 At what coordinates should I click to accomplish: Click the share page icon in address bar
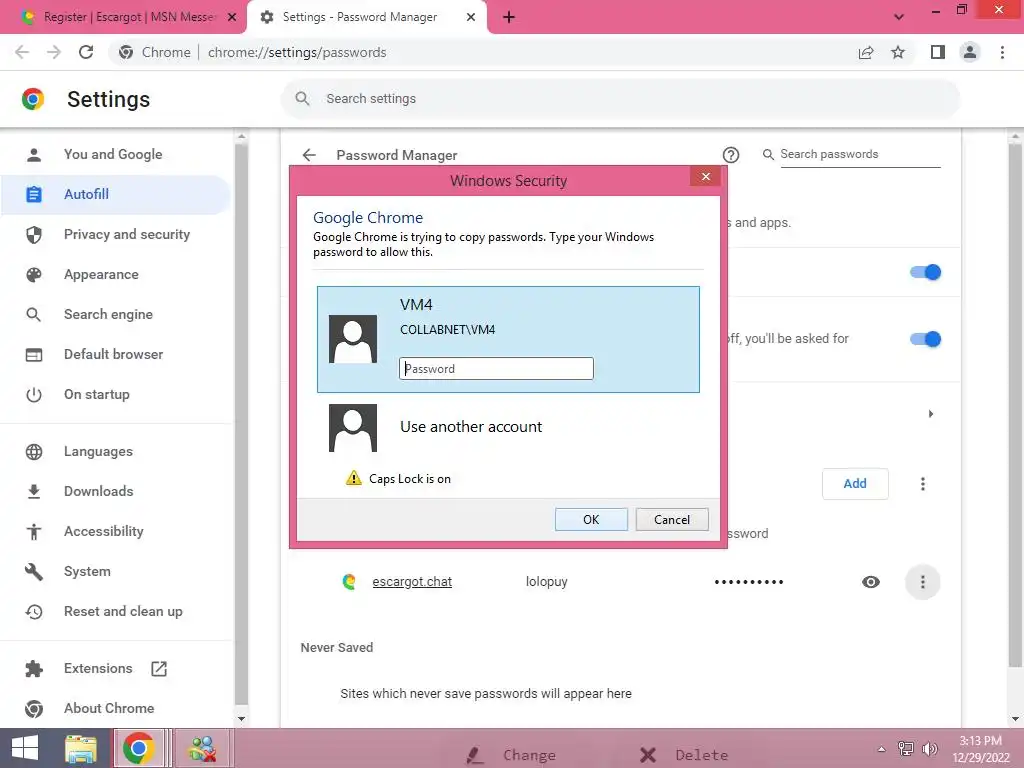[866, 52]
